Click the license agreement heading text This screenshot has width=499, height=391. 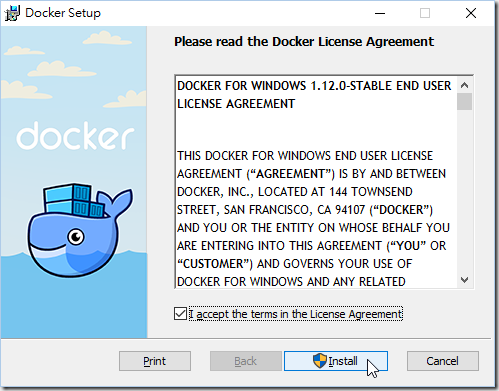304,42
